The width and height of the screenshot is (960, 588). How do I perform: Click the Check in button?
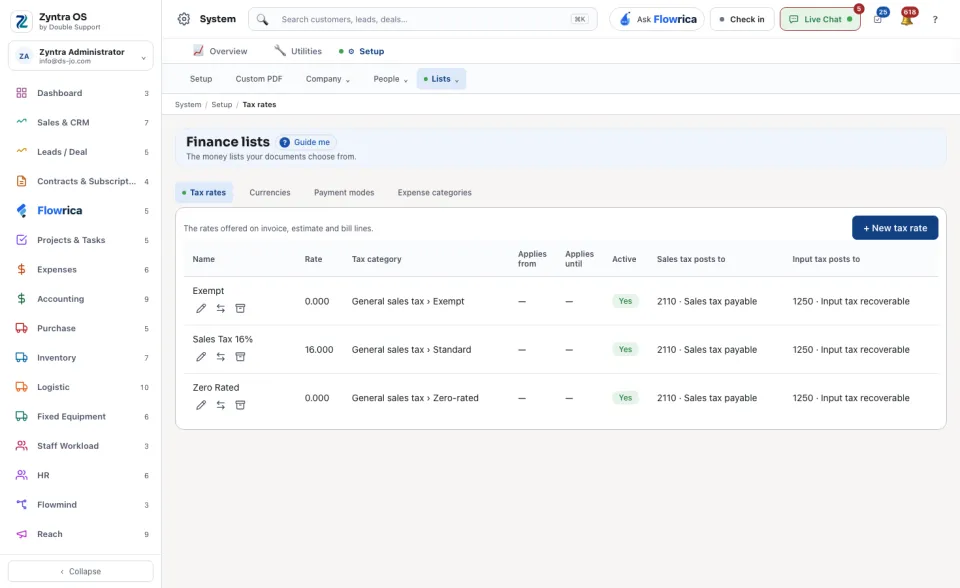tap(742, 19)
